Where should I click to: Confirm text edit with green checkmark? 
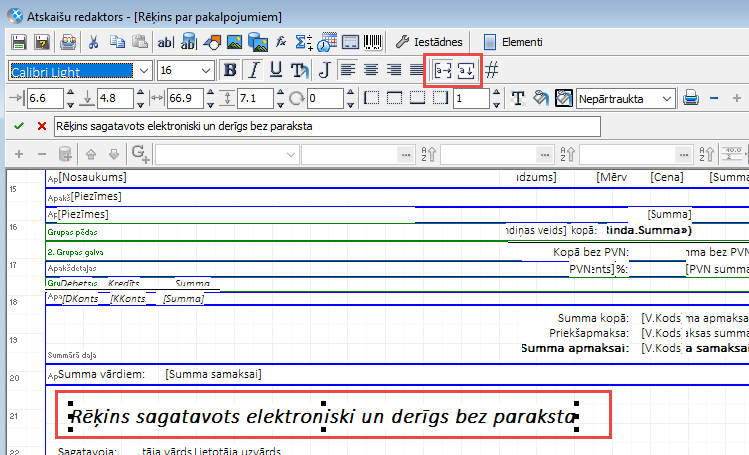(x=19, y=126)
